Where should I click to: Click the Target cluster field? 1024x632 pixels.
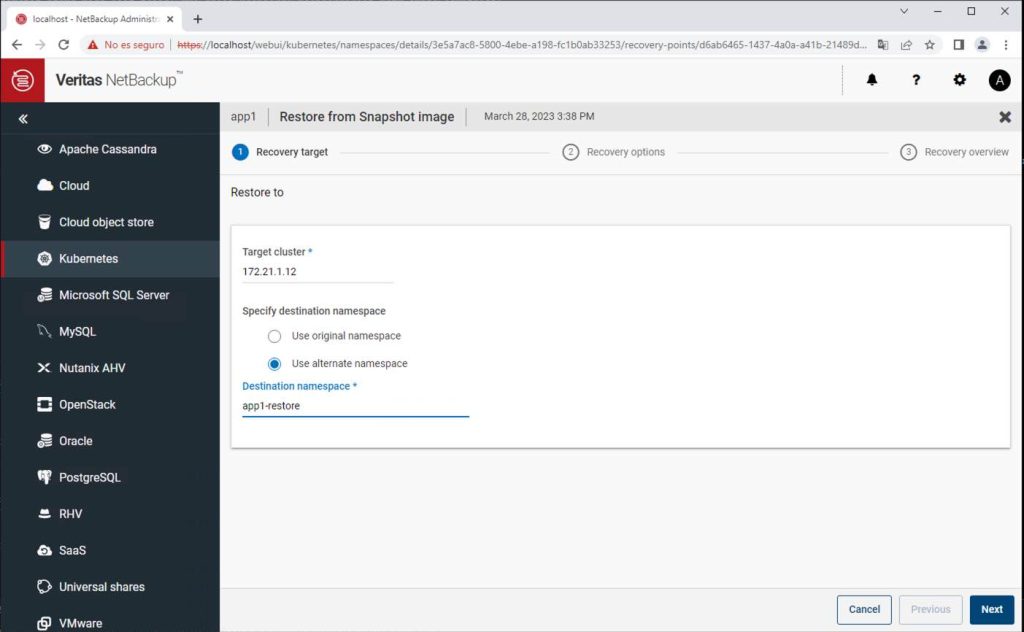[317, 272]
